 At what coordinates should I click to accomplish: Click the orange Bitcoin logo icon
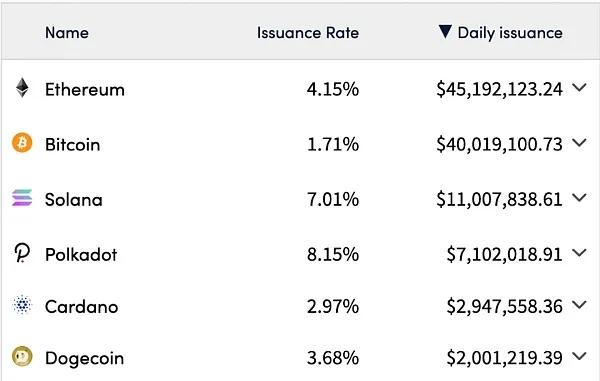point(22,143)
